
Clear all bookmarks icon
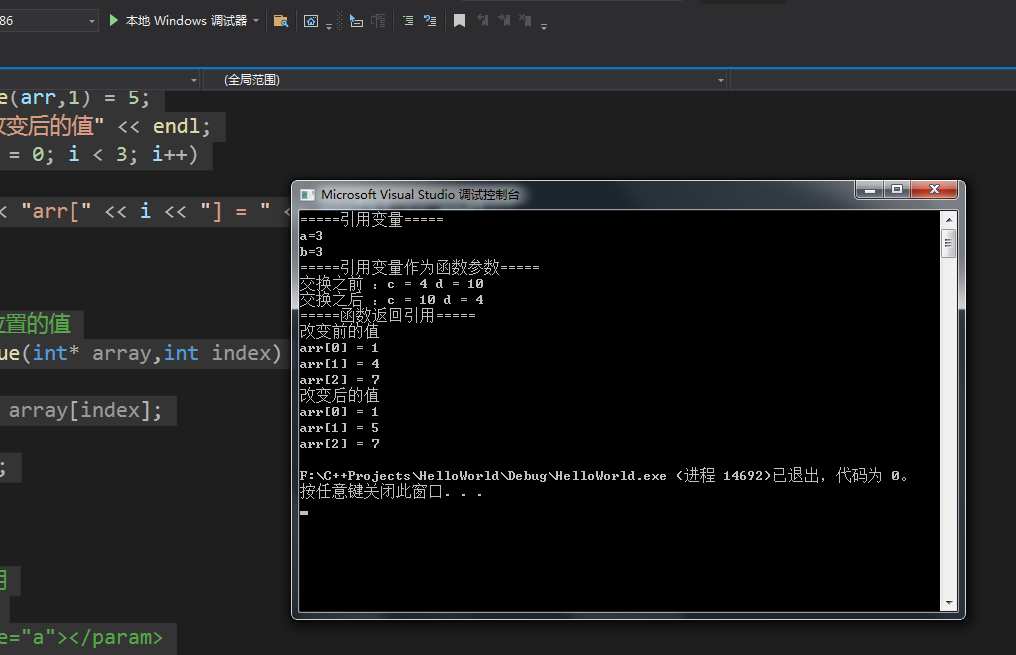tap(525, 21)
